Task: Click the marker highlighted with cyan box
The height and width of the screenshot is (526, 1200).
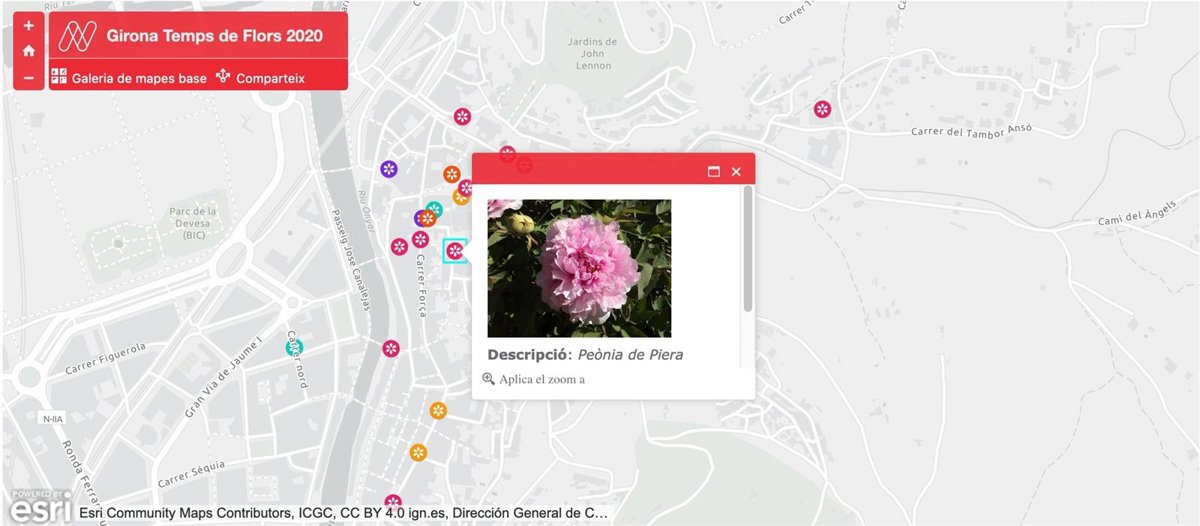Action: pos(455,251)
